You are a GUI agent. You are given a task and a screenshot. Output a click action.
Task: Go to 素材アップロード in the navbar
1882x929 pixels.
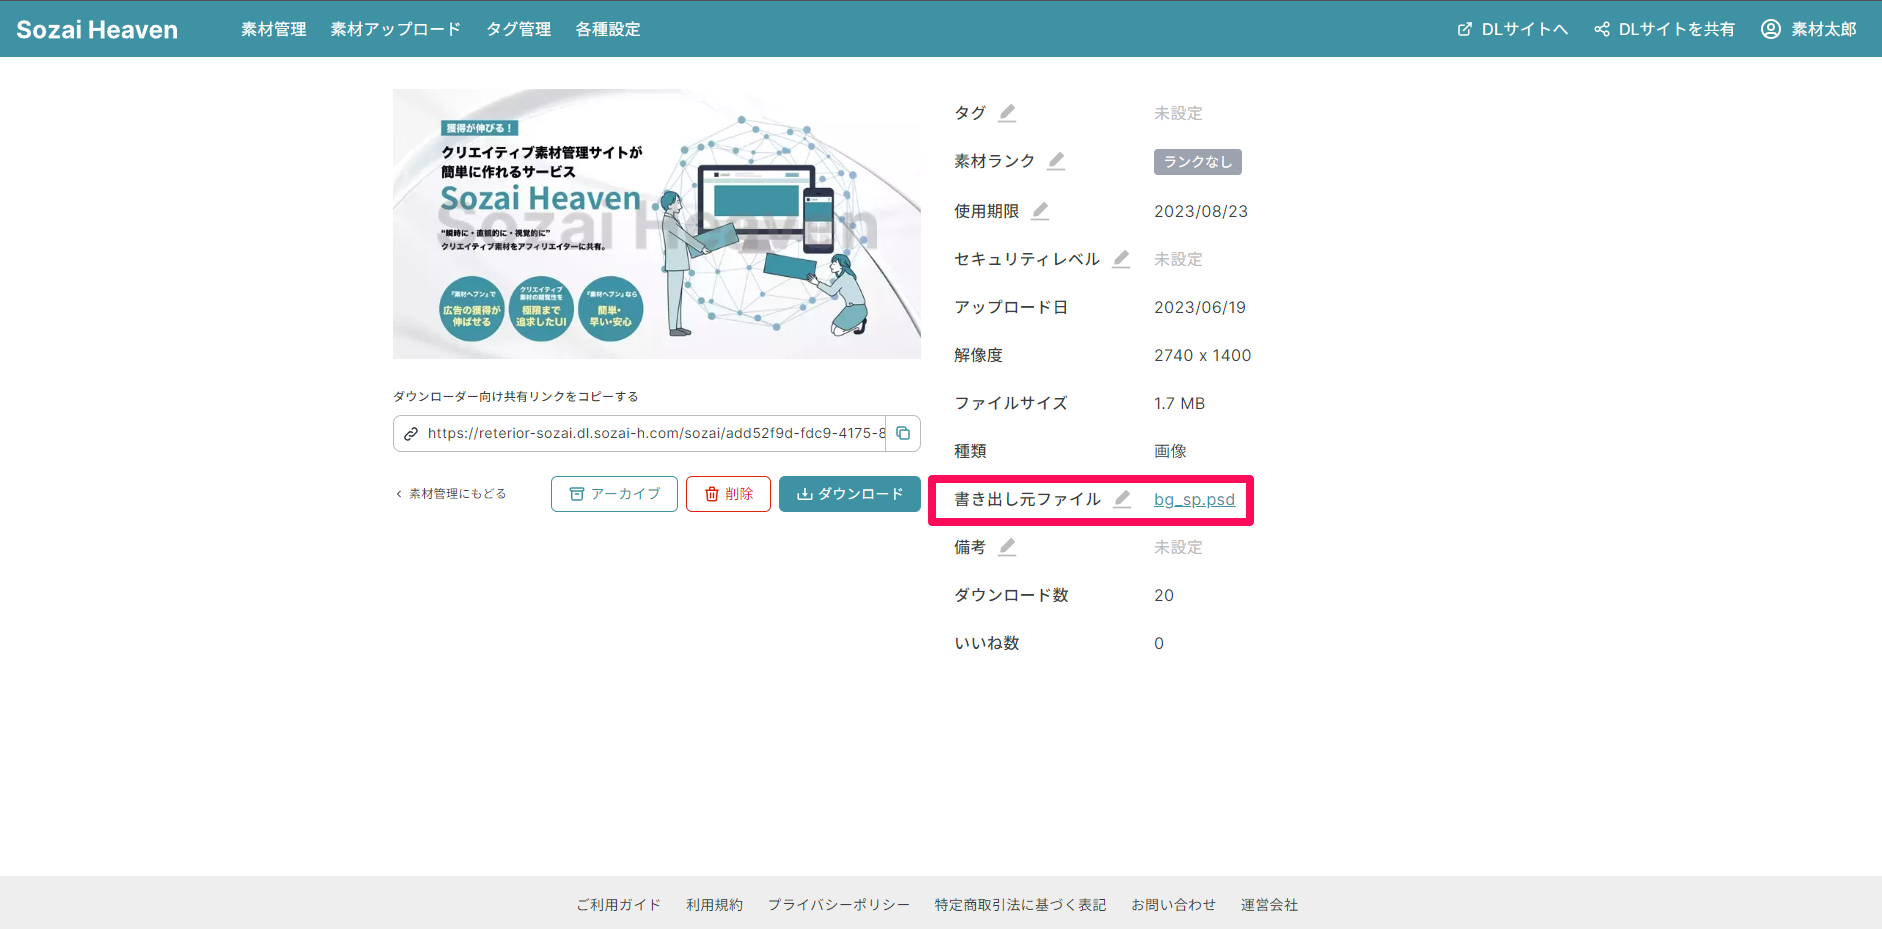[396, 29]
